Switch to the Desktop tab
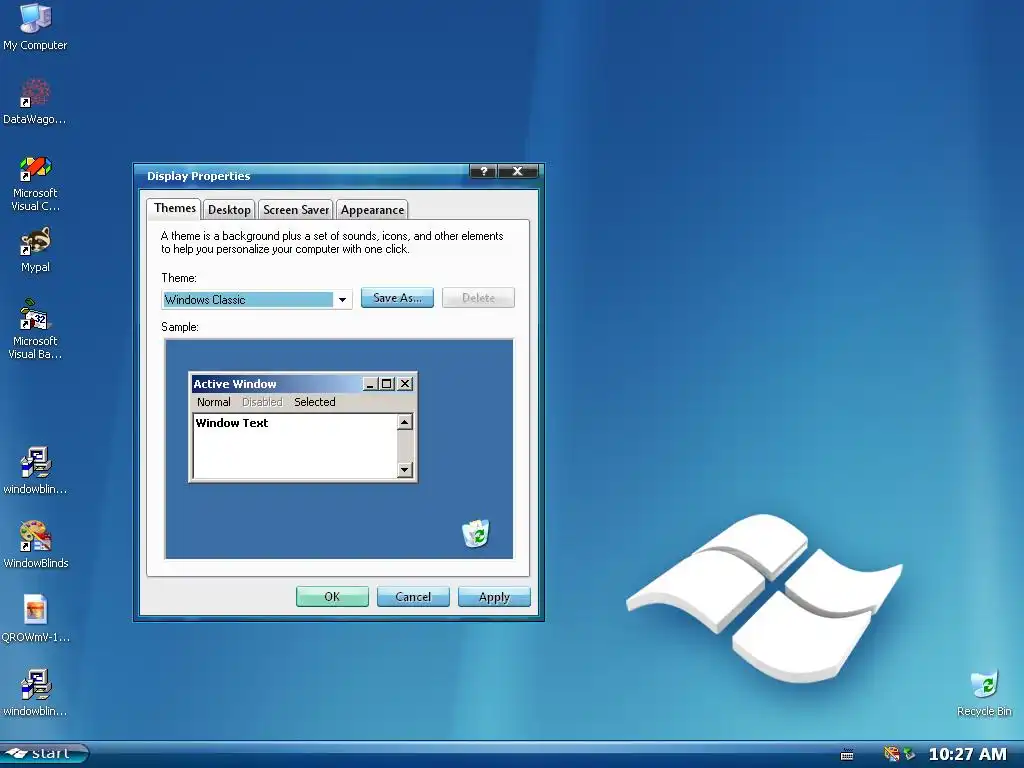Image resolution: width=1024 pixels, height=768 pixels. coord(229,210)
